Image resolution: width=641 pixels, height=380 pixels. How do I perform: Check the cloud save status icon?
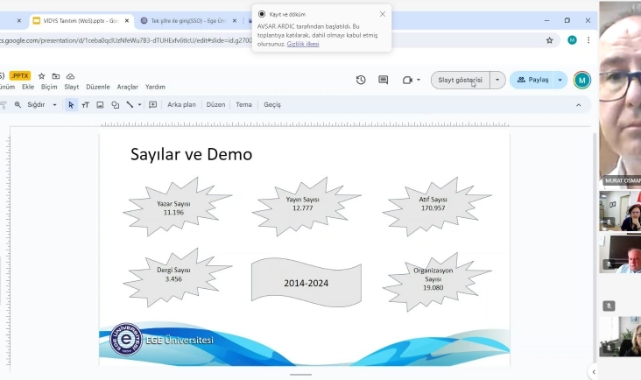70,76
